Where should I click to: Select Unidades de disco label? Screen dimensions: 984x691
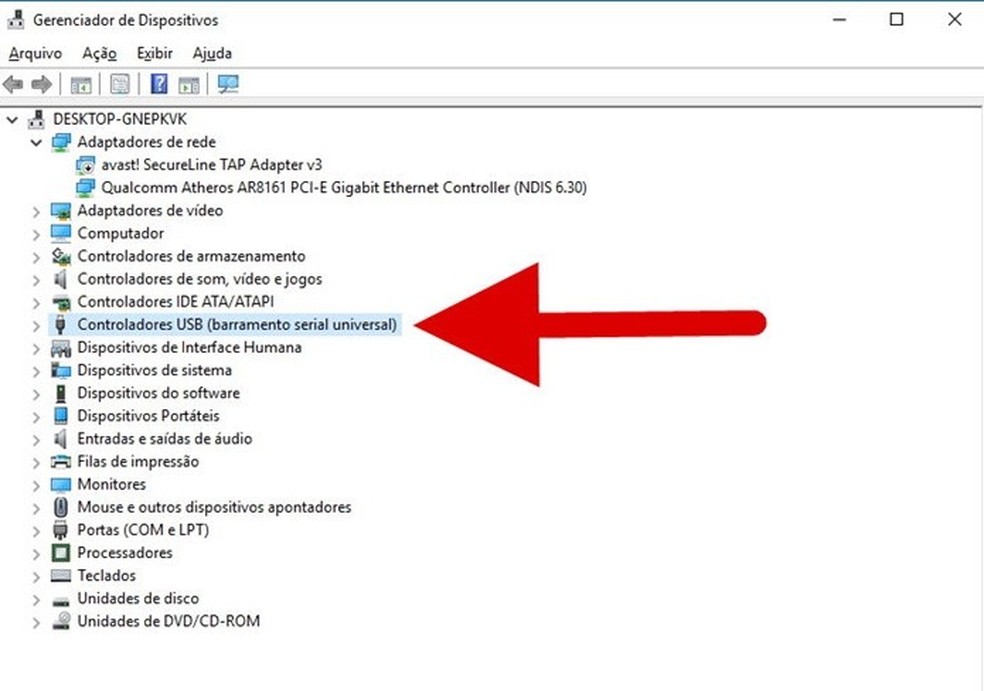pyautogui.click(x=138, y=599)
